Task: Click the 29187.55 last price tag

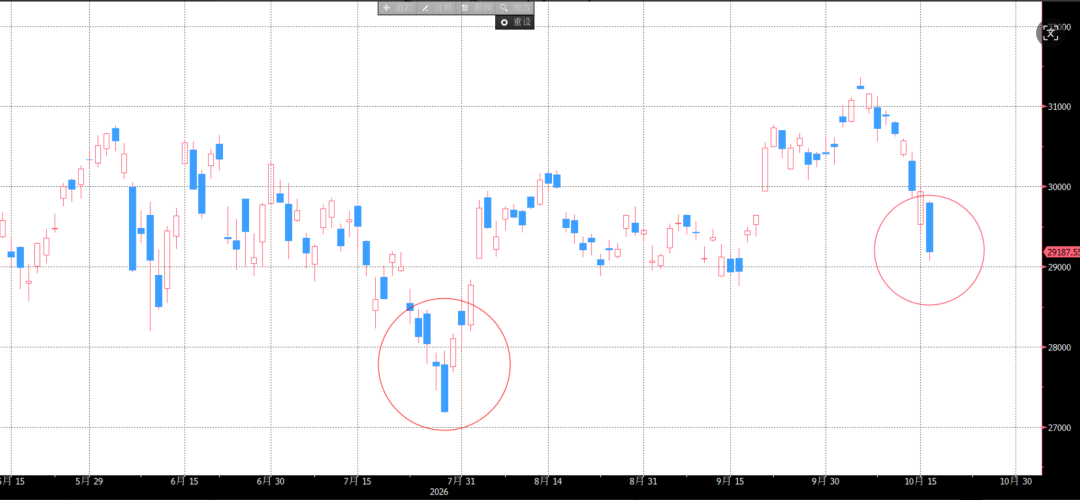Action: pyautogui.click(x=1062, y=252)
